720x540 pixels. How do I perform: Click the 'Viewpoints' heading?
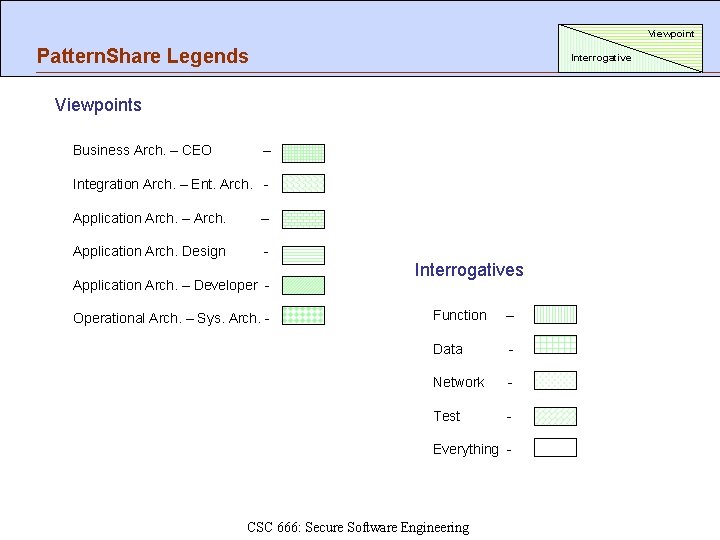pyautogui.click(x=98, y=105)
